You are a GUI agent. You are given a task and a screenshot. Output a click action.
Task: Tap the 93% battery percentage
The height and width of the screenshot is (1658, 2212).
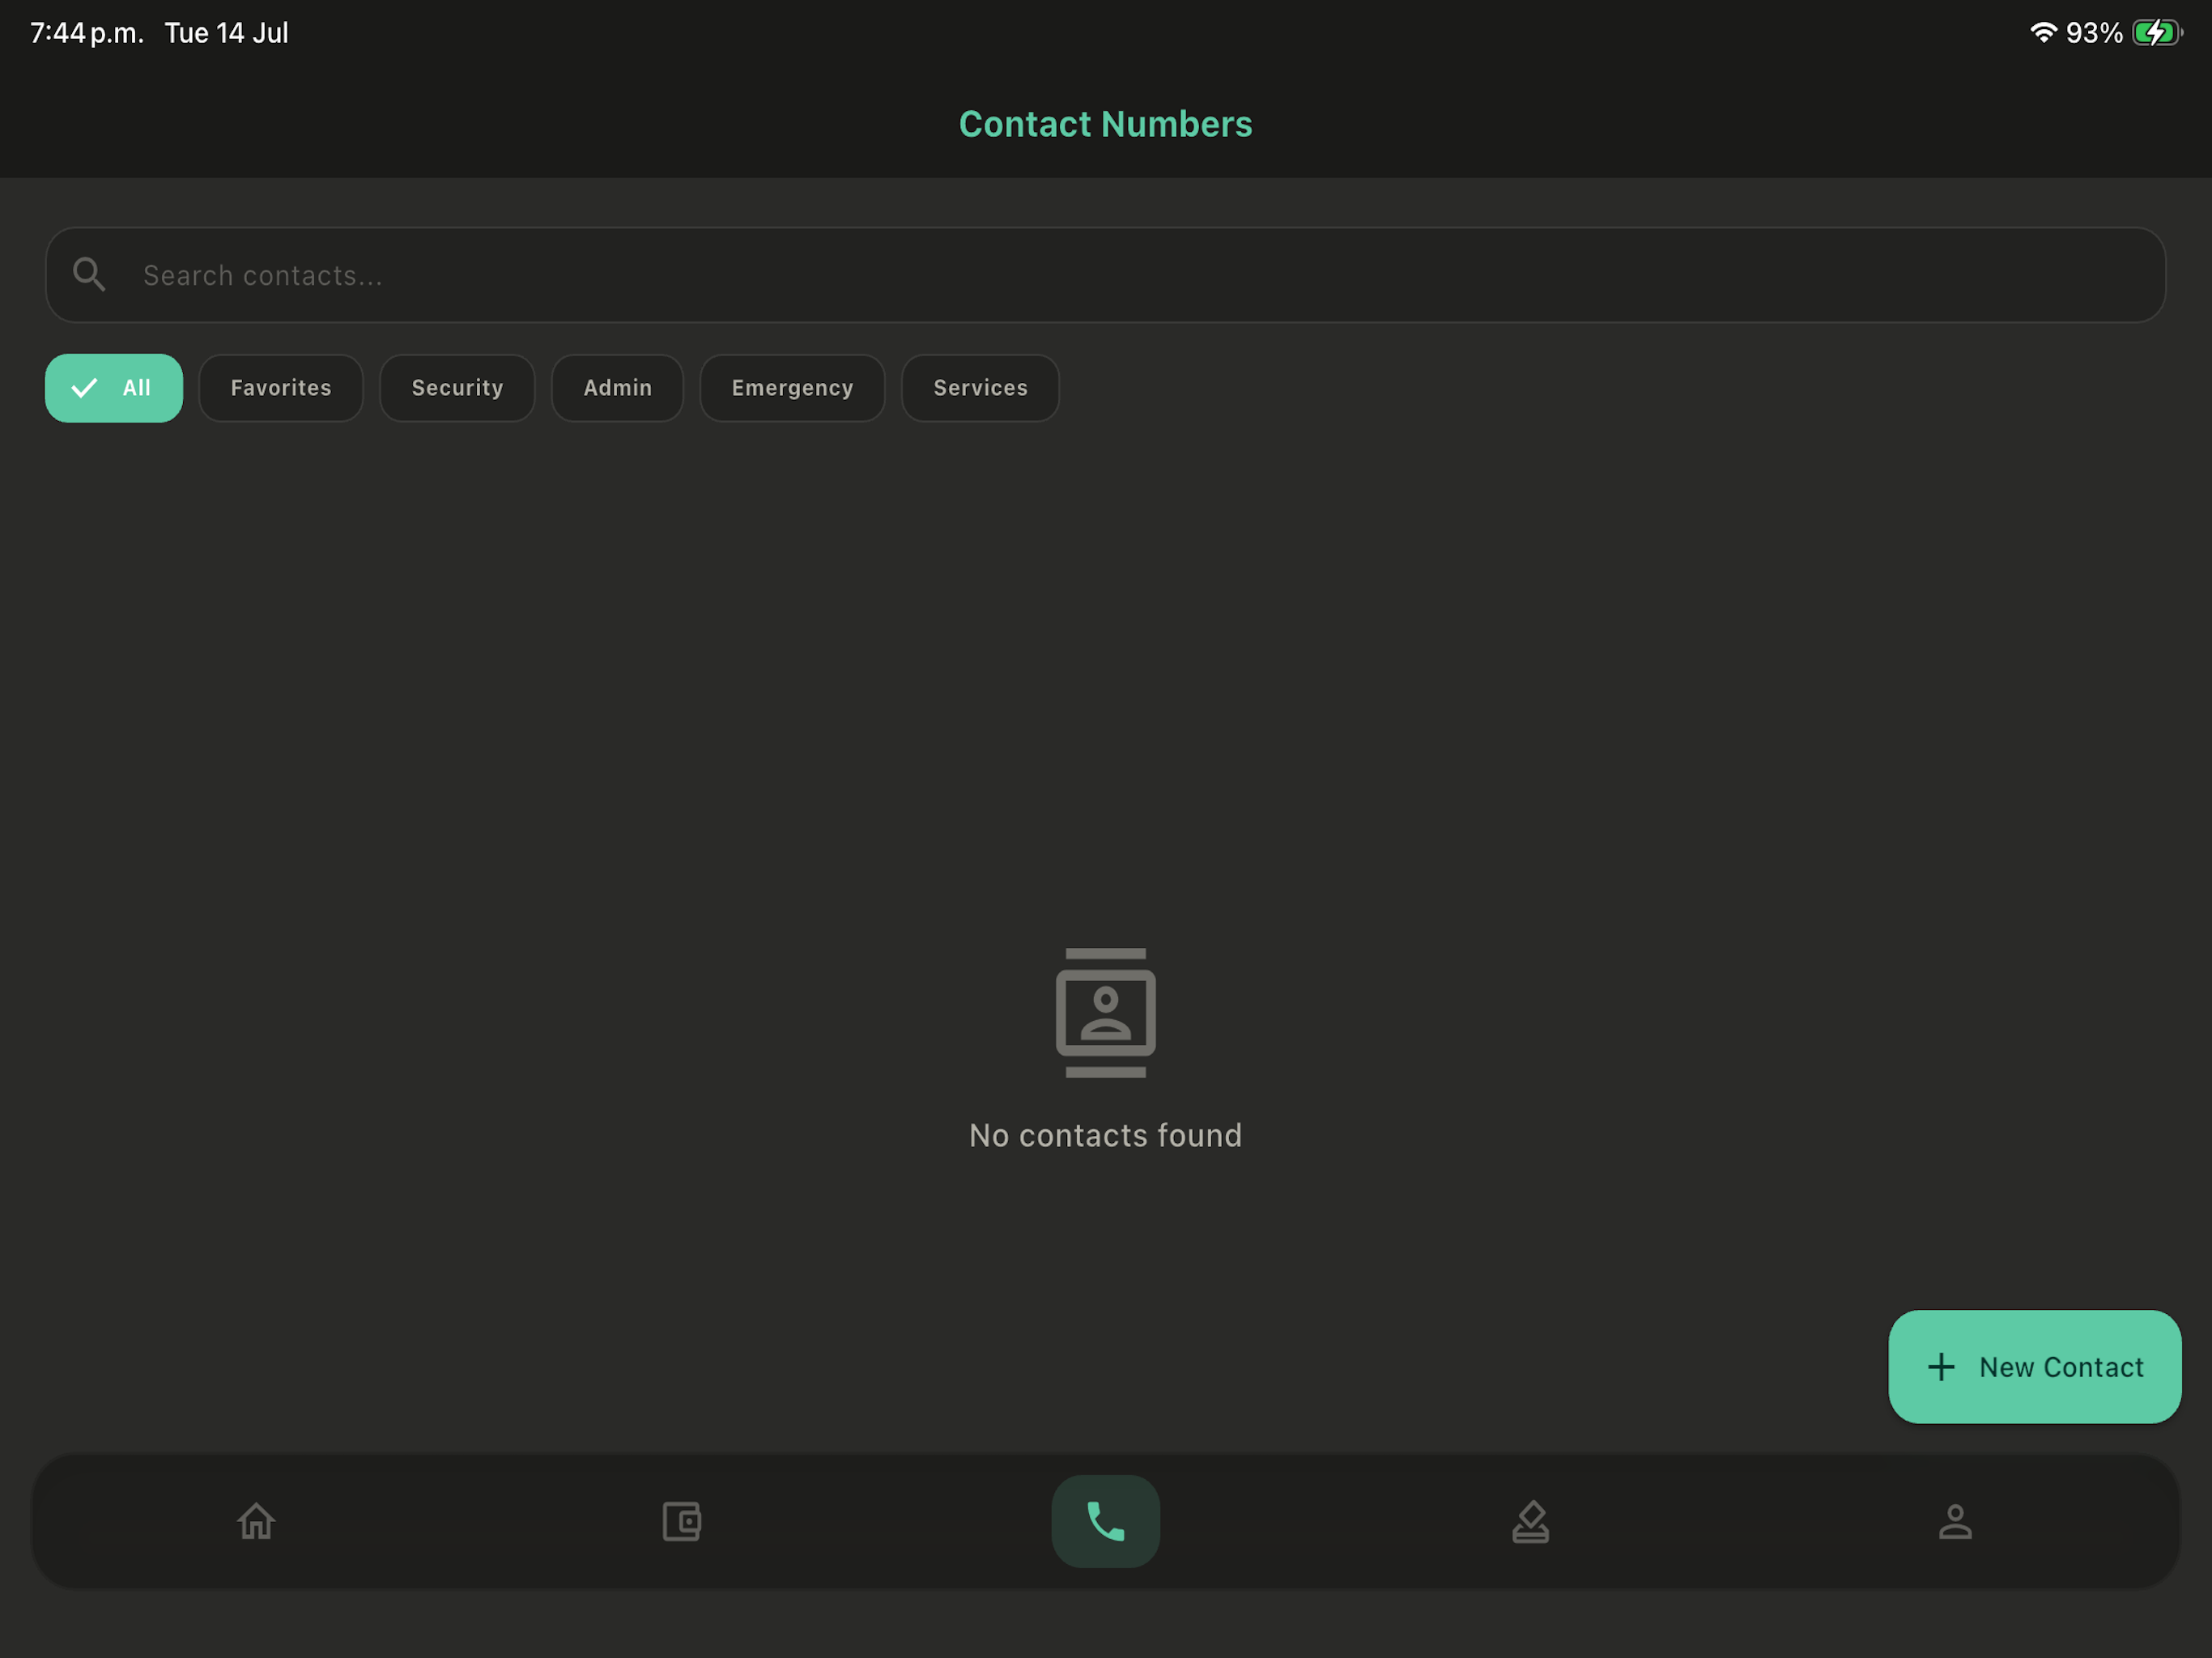(2094, 33)
